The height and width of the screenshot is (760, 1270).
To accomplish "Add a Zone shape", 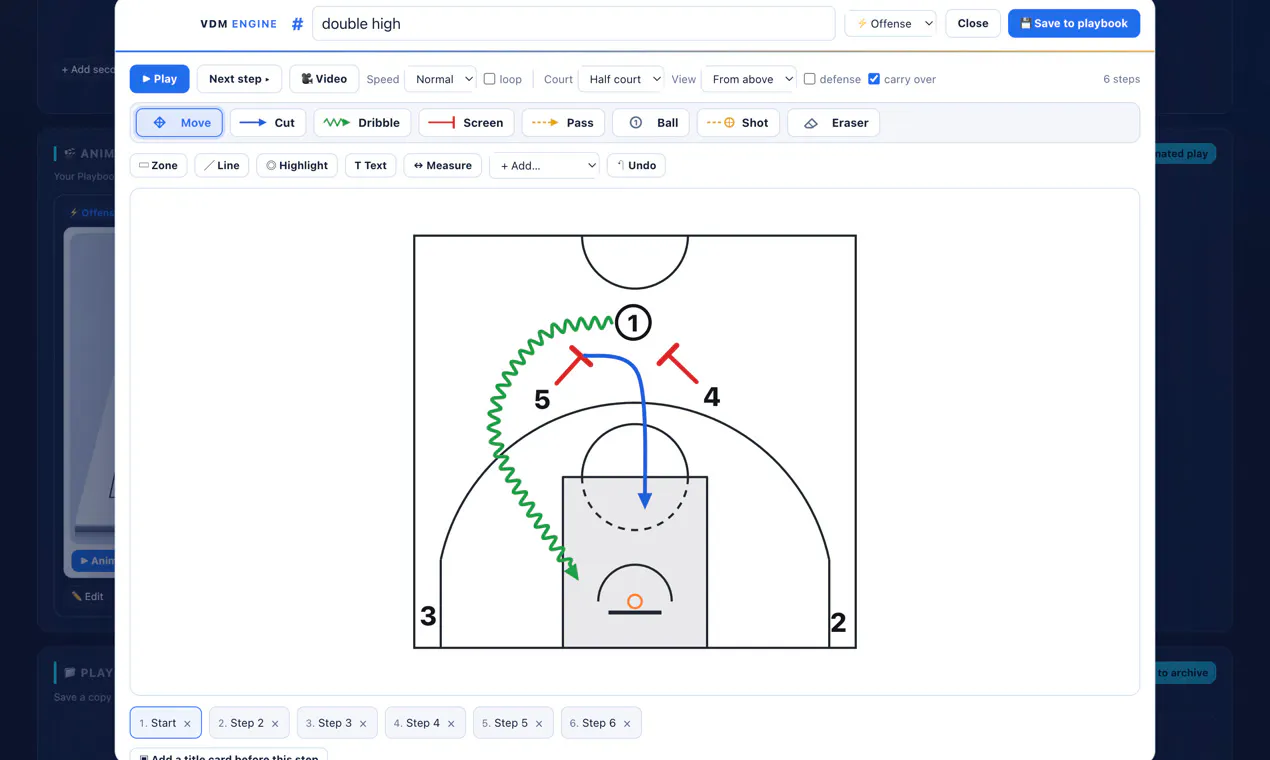I will click(158, 165).
